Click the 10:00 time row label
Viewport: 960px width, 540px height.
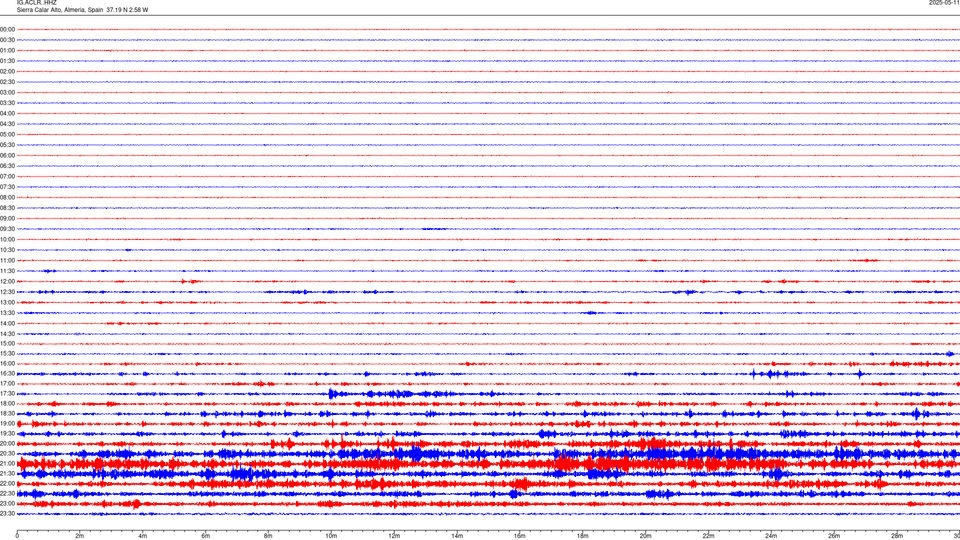tap(7, 239)
